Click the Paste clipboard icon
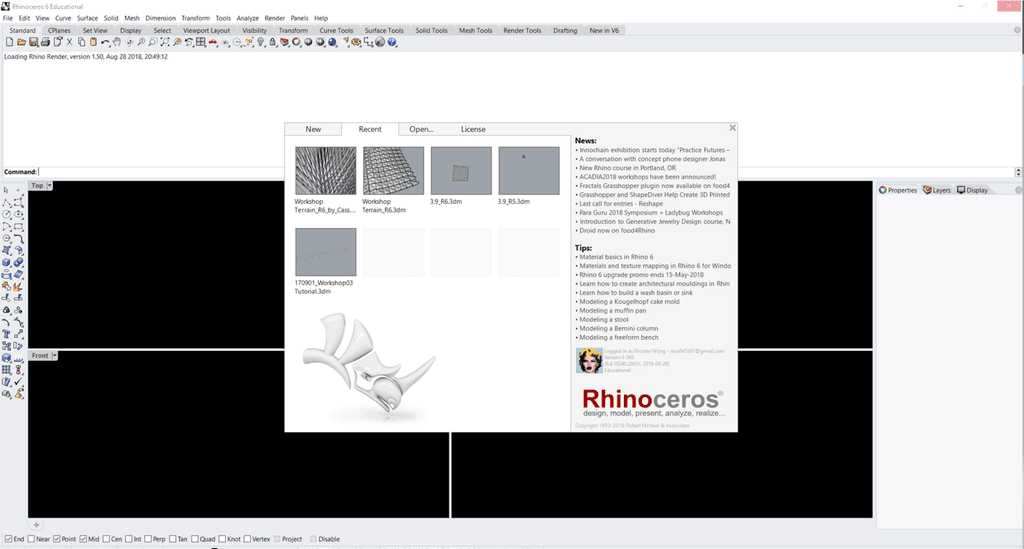Screen dimensions: 1024x549 93,42
